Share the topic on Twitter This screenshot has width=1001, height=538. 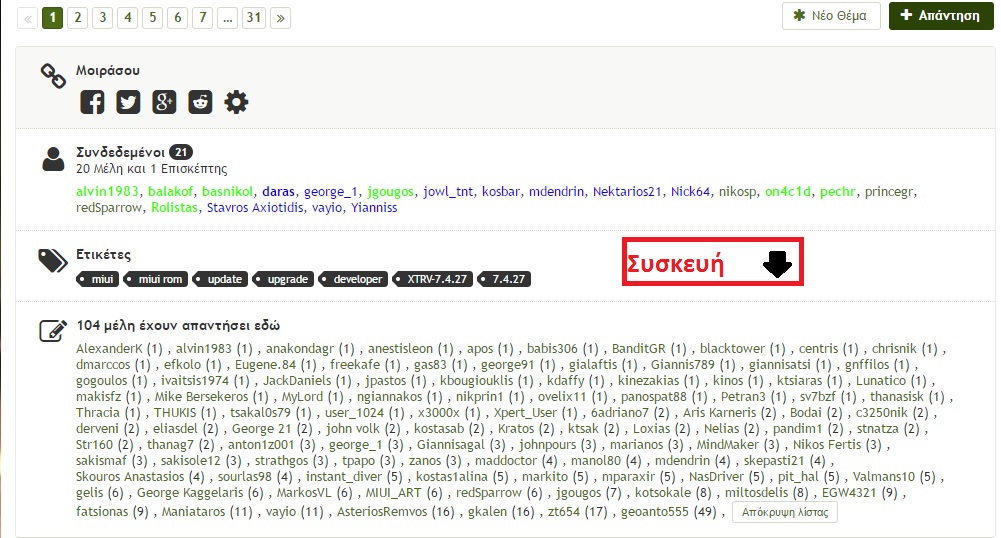tap(128, 102)
